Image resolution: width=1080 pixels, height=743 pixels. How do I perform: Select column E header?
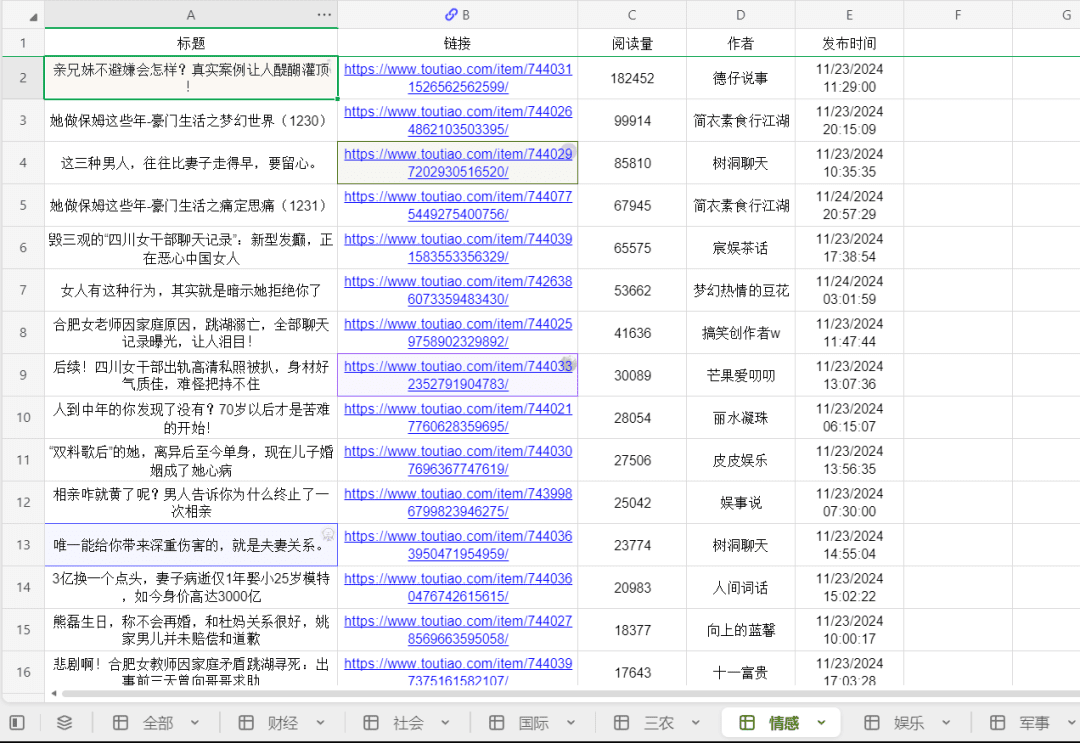[x=849, y=14]
